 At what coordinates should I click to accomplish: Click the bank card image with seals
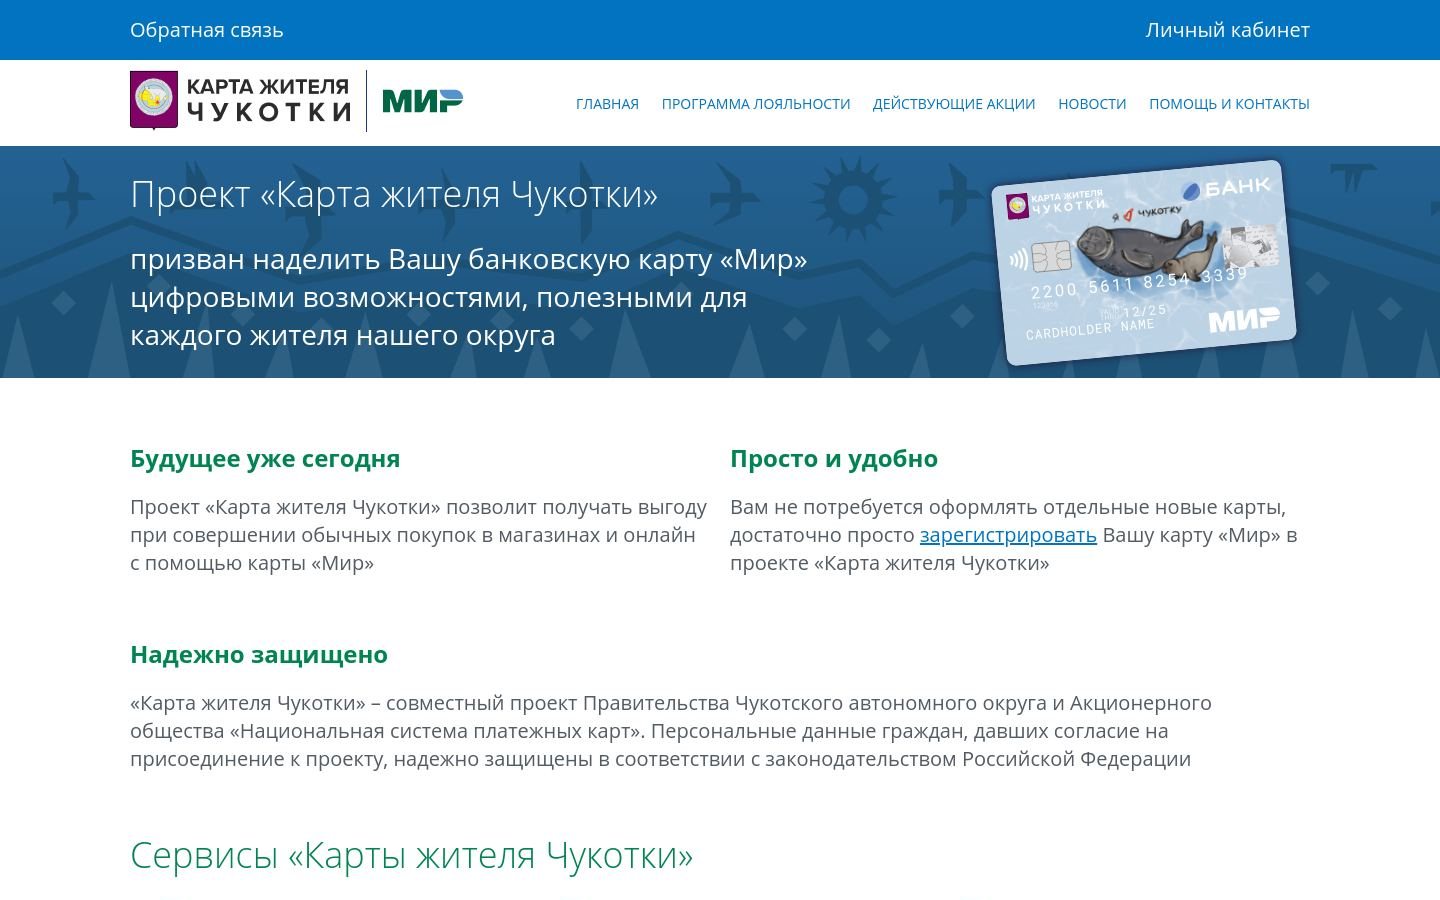click(1143, 262)
